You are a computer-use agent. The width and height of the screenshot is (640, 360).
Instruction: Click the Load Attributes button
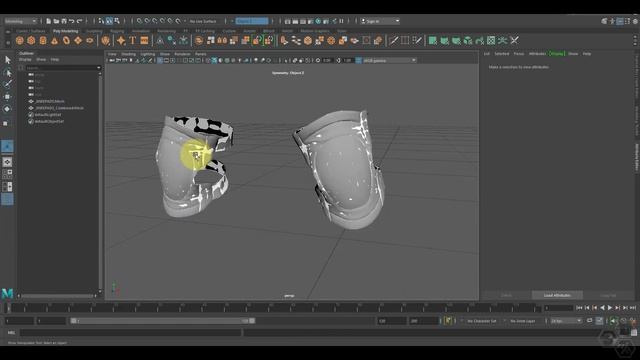(557, 295)
